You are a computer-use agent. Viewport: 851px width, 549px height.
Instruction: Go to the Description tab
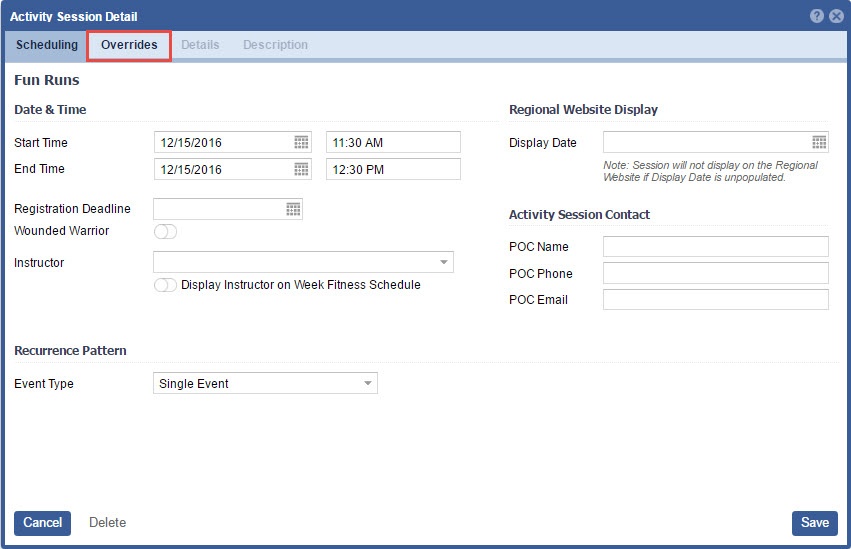point(275,45)
